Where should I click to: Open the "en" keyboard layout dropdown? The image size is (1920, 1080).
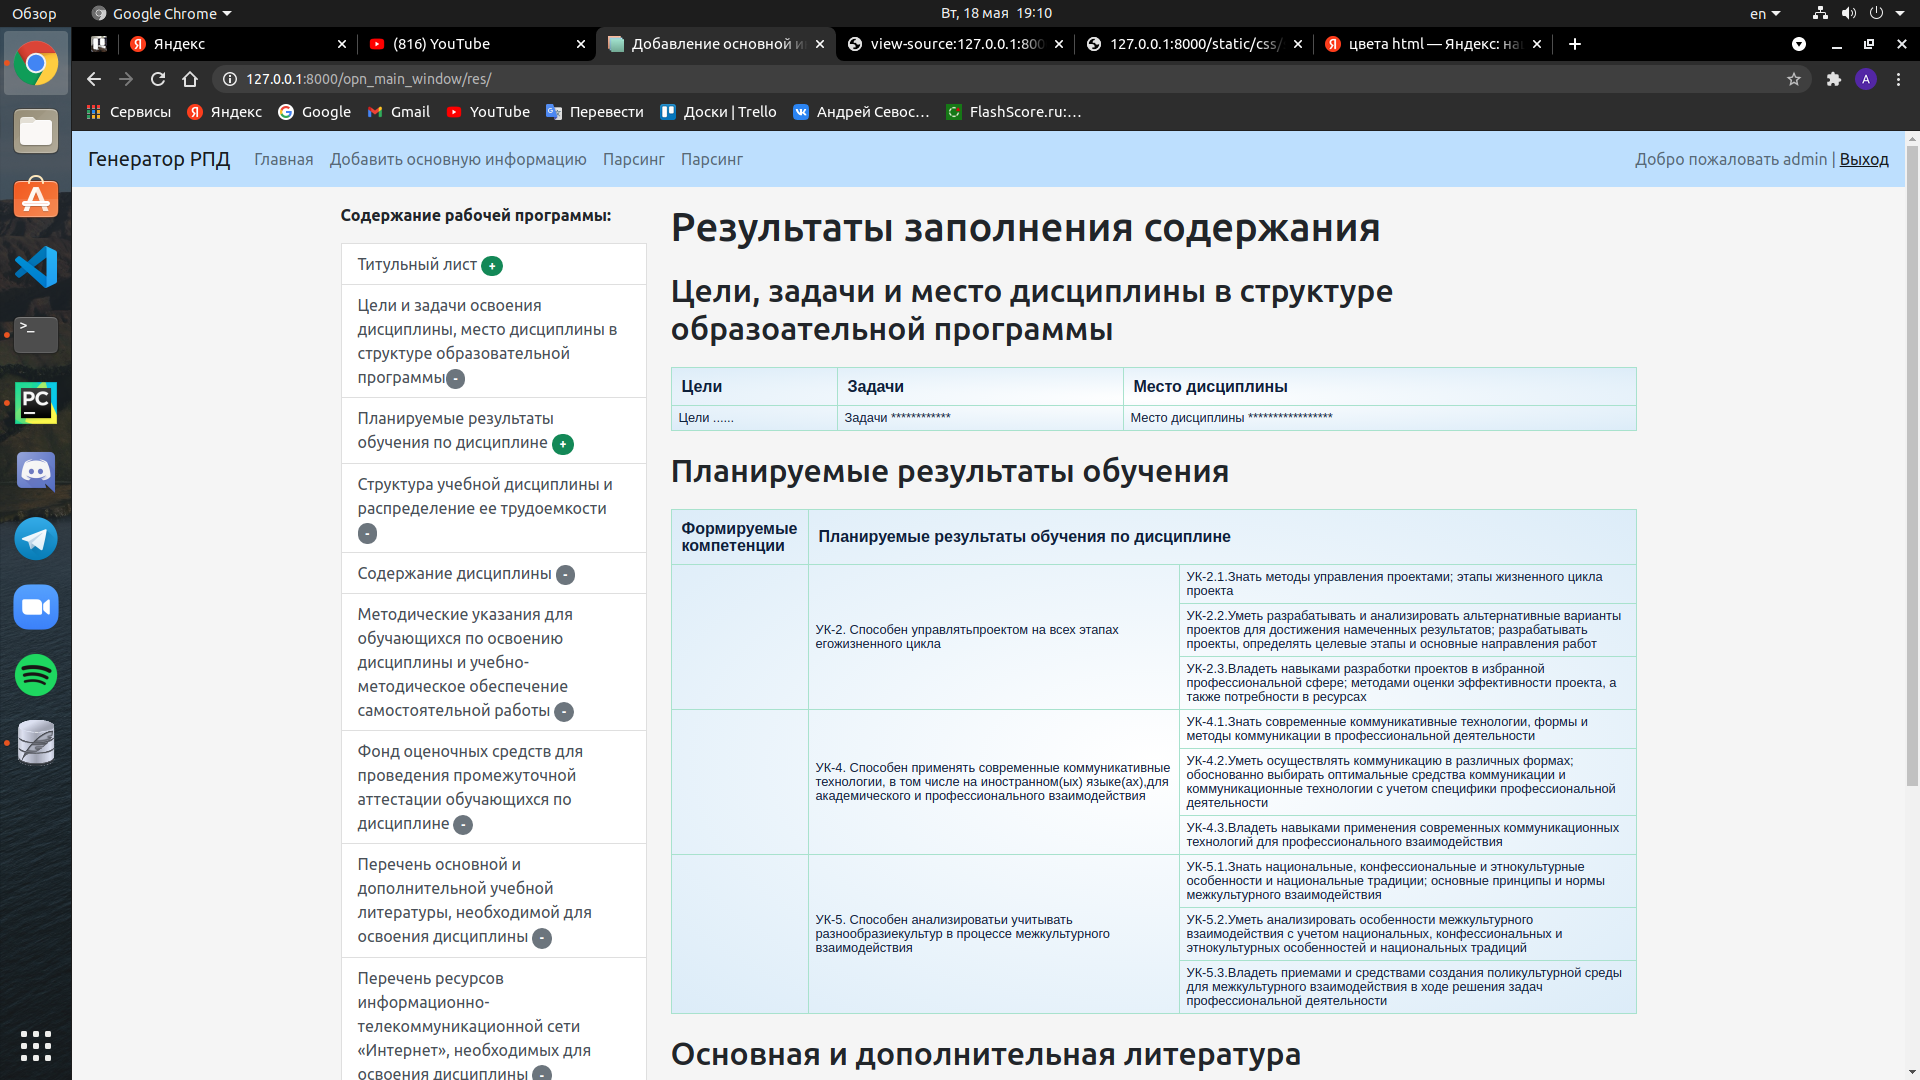(1764, 13)
